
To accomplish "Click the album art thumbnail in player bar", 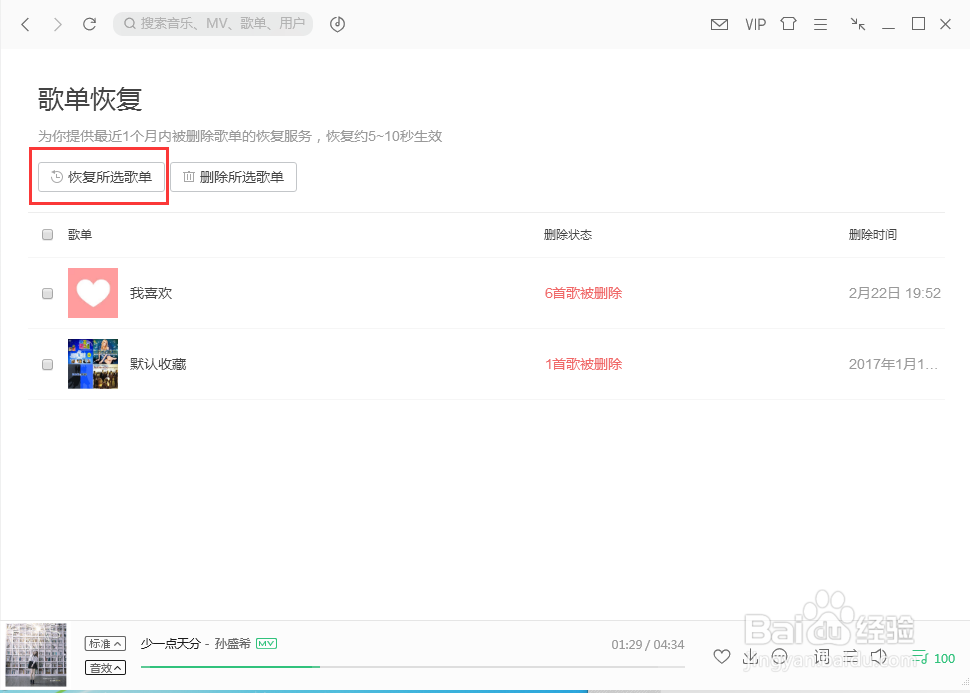I will 35,654.
